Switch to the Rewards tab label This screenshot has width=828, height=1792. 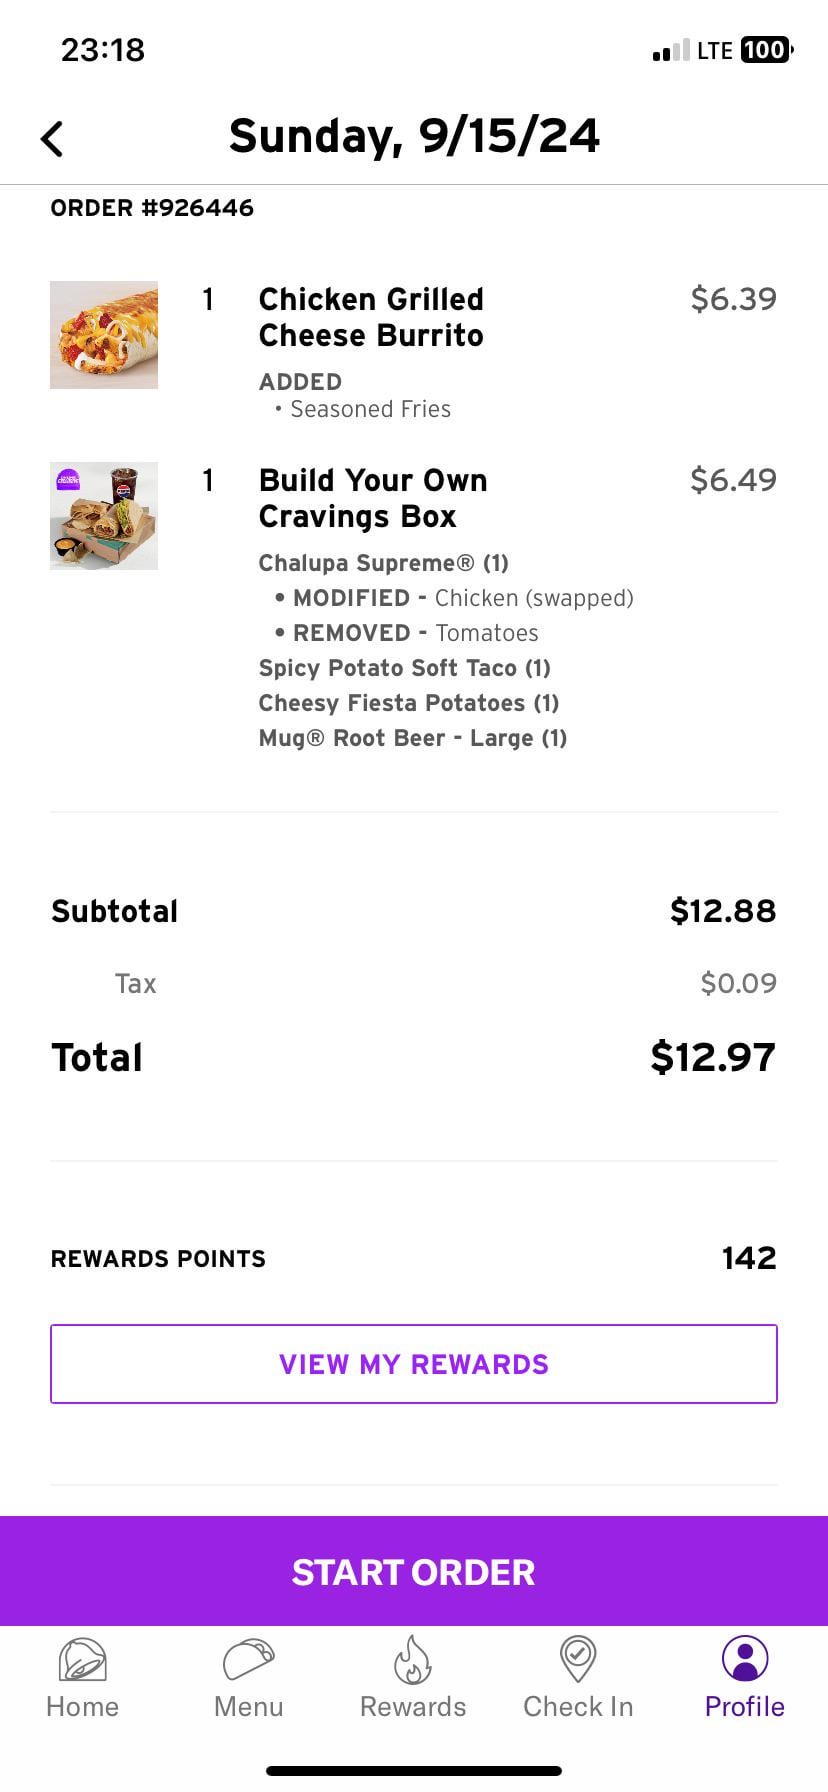click(413, 1707)
